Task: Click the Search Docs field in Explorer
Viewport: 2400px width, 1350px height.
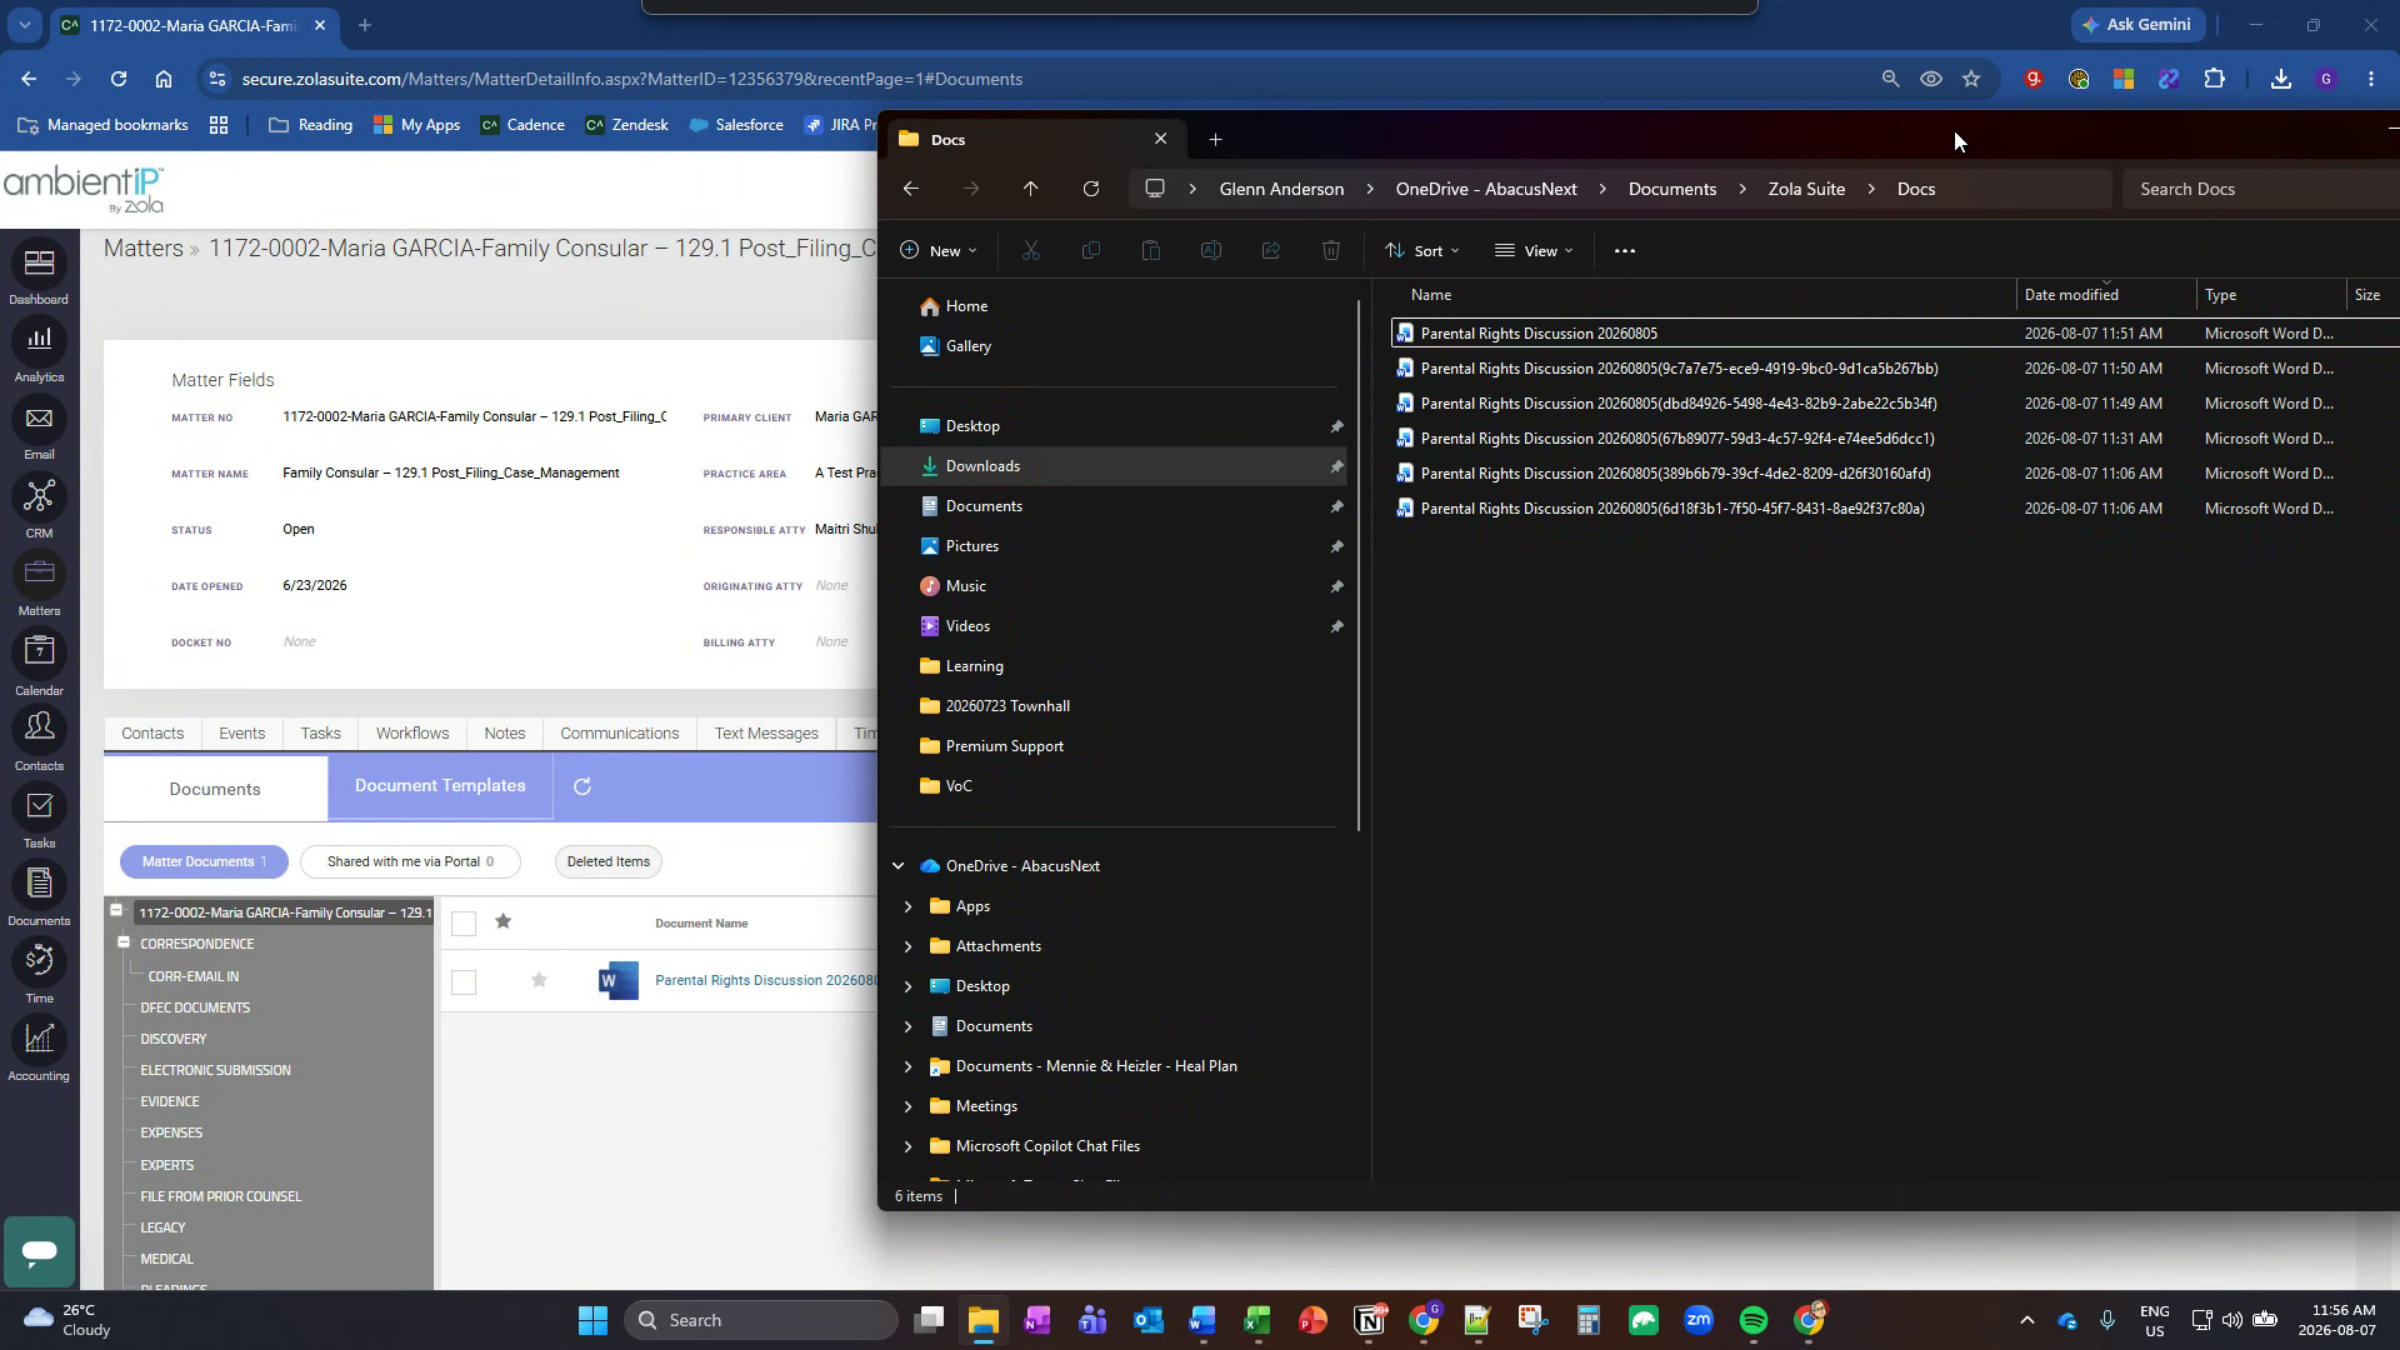Action: click(2260, 189)
